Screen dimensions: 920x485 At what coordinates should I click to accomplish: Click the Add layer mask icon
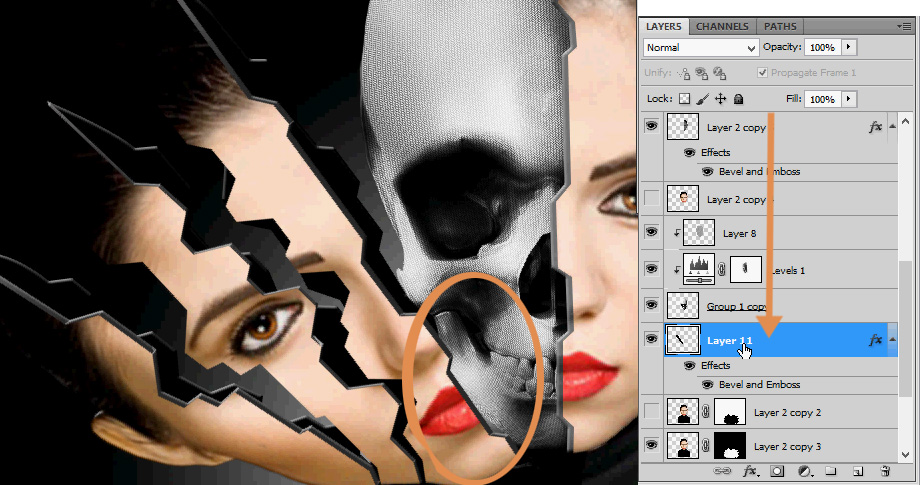point(777,471)
